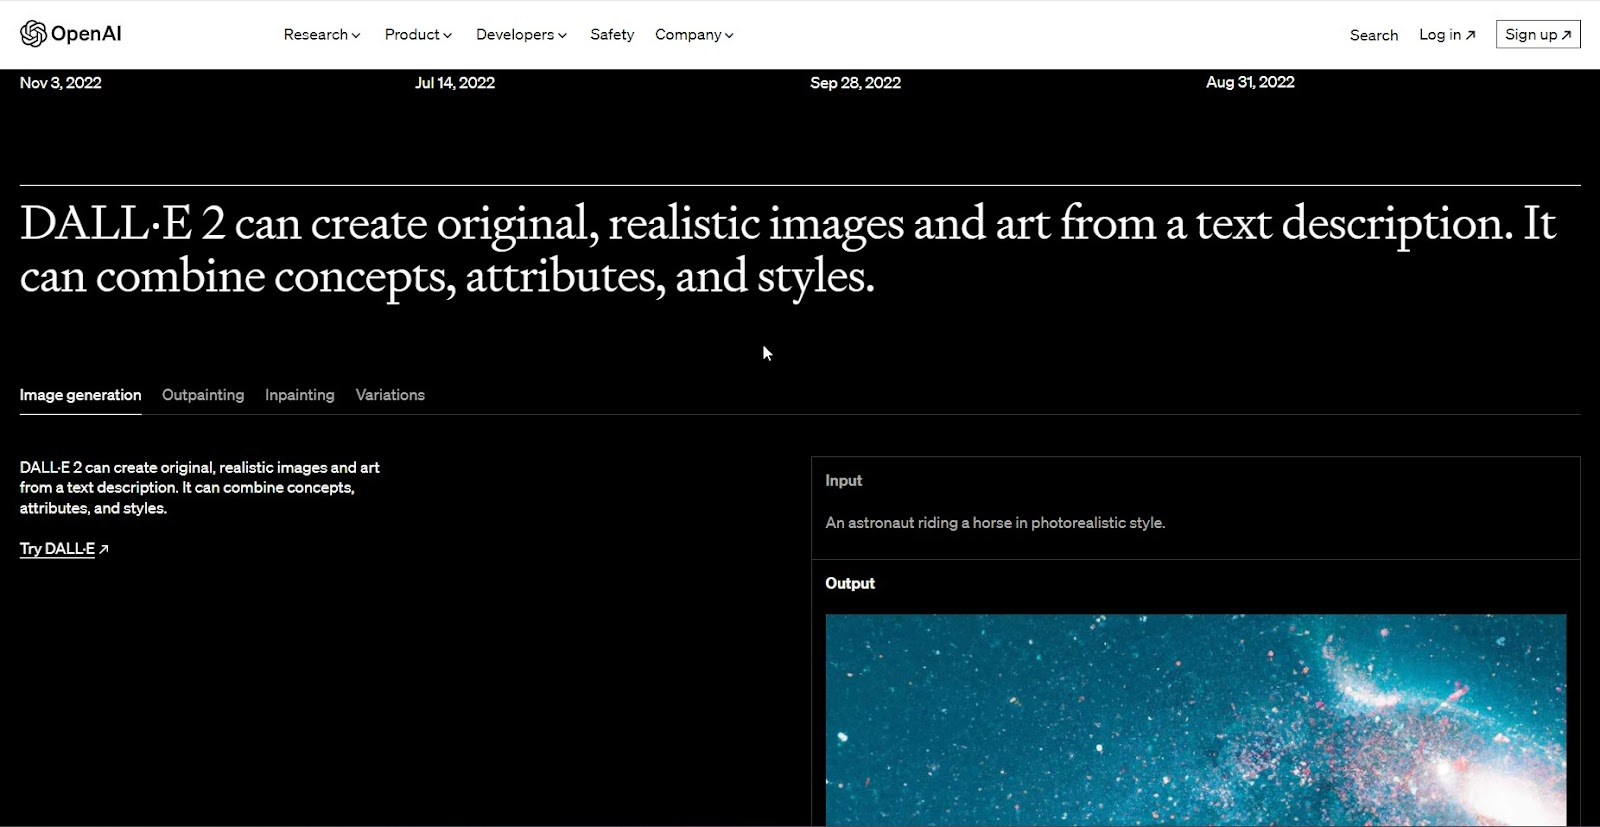Viewport: 1600px width, 827px height.
Task: Expand the Research dropdown menu
Action: tap(322, 35)
